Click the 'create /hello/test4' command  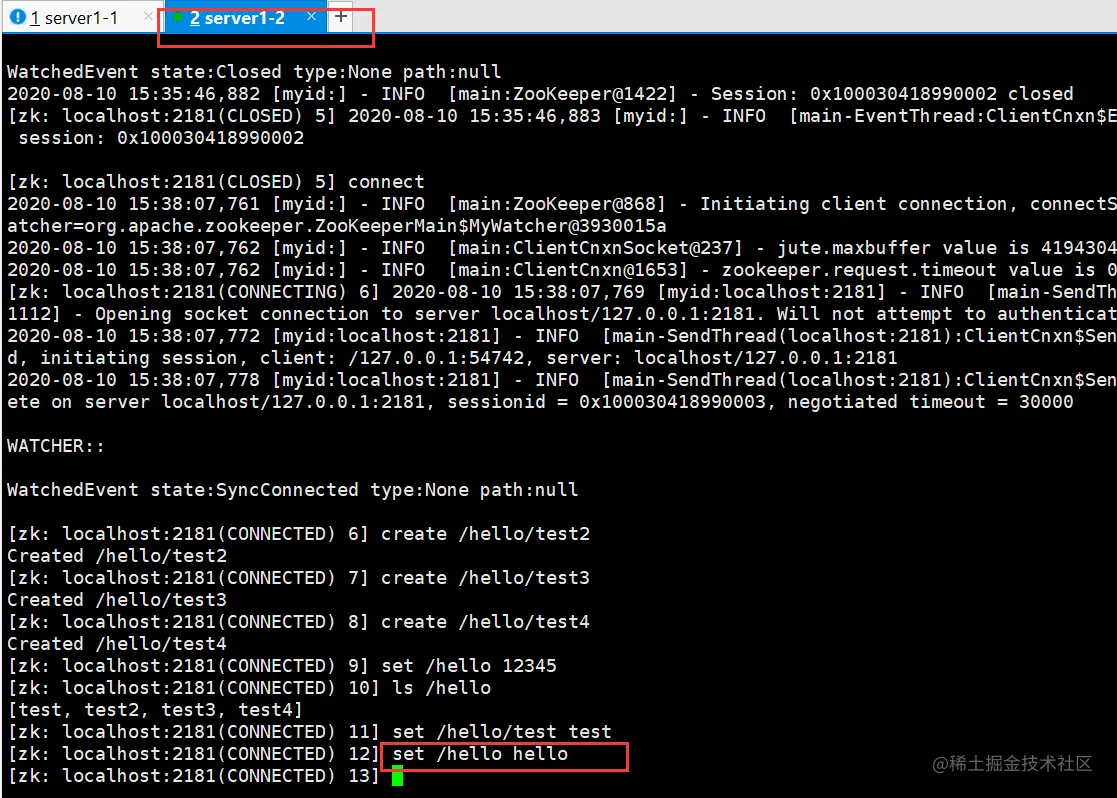click(485, 622)
